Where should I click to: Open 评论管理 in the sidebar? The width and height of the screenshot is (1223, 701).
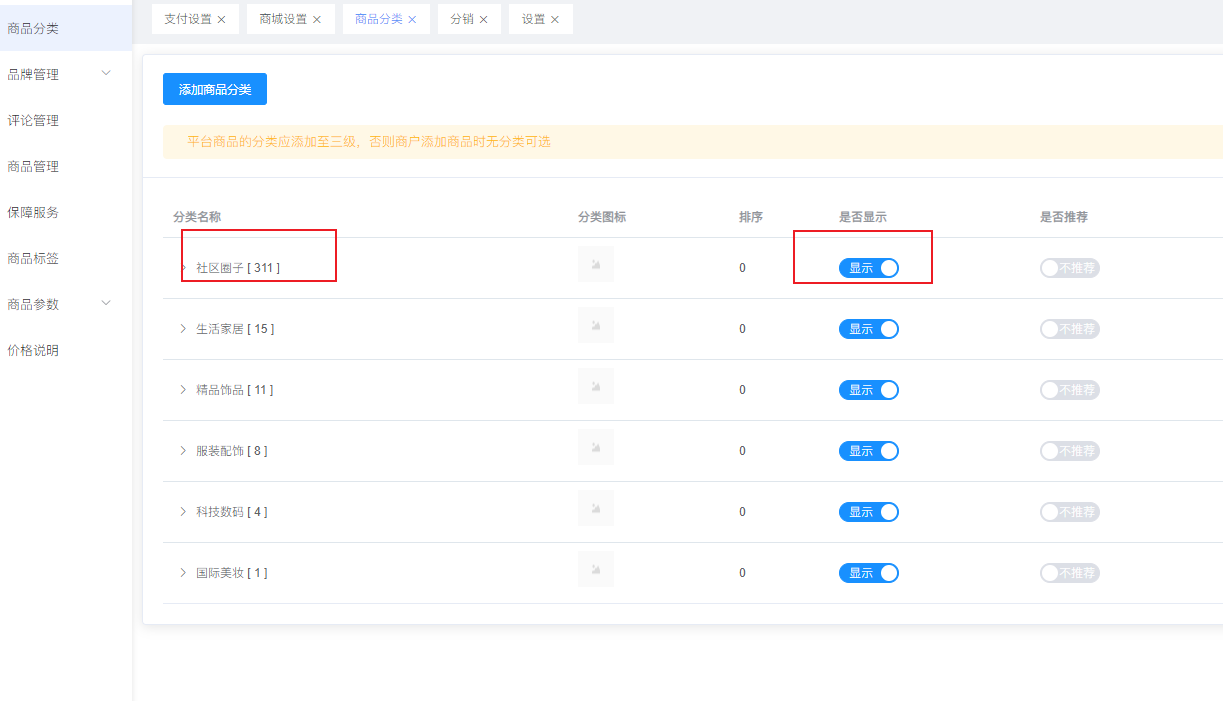click(x=66, y=120)
